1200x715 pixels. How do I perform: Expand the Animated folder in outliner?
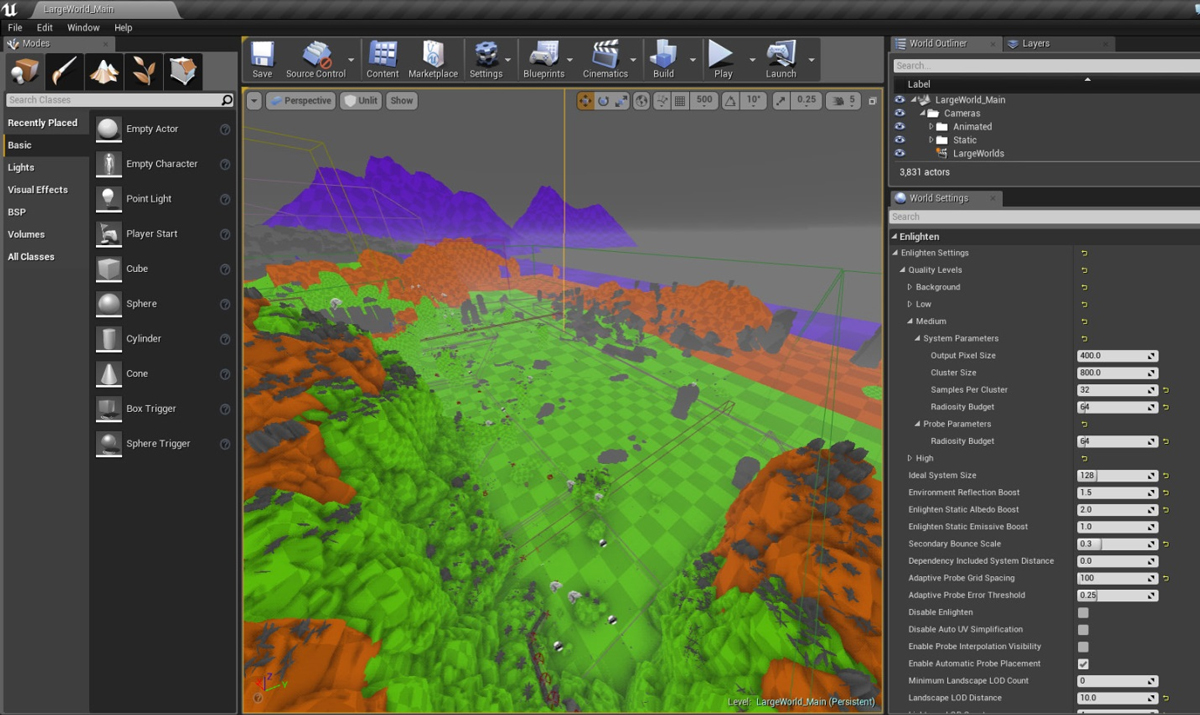click(931, 127)
